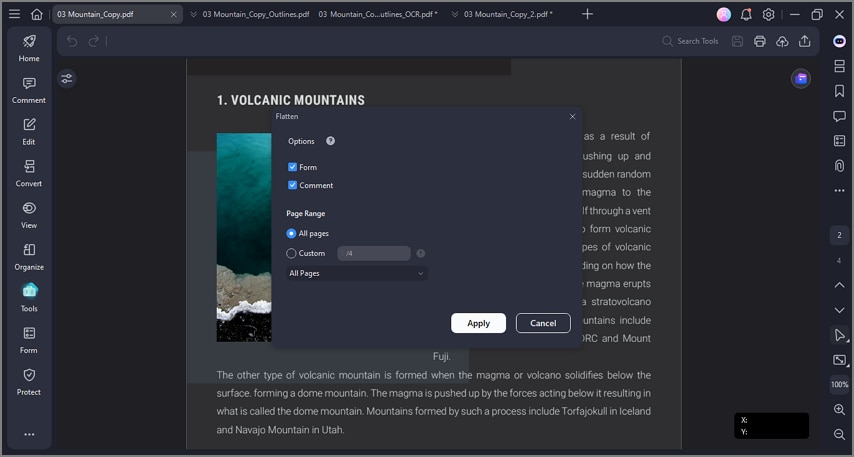Open the AI assistant robot icon
This screenshot has height=457, width=854.
pyautogui.click(x=839, y=41)
